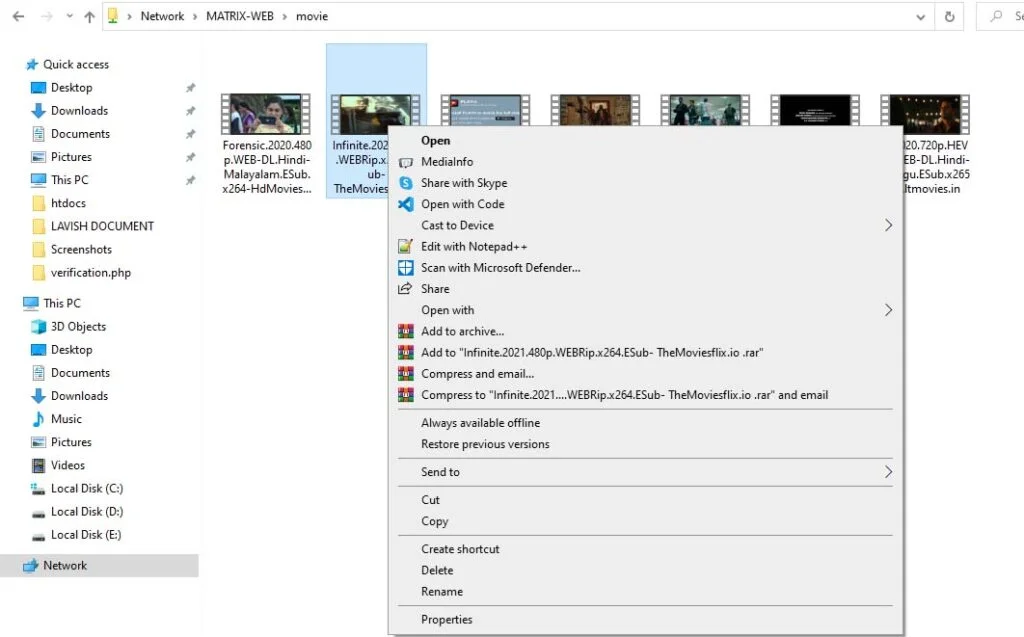
Task: Click the Share icon in context menu
Action: [406, 289]
